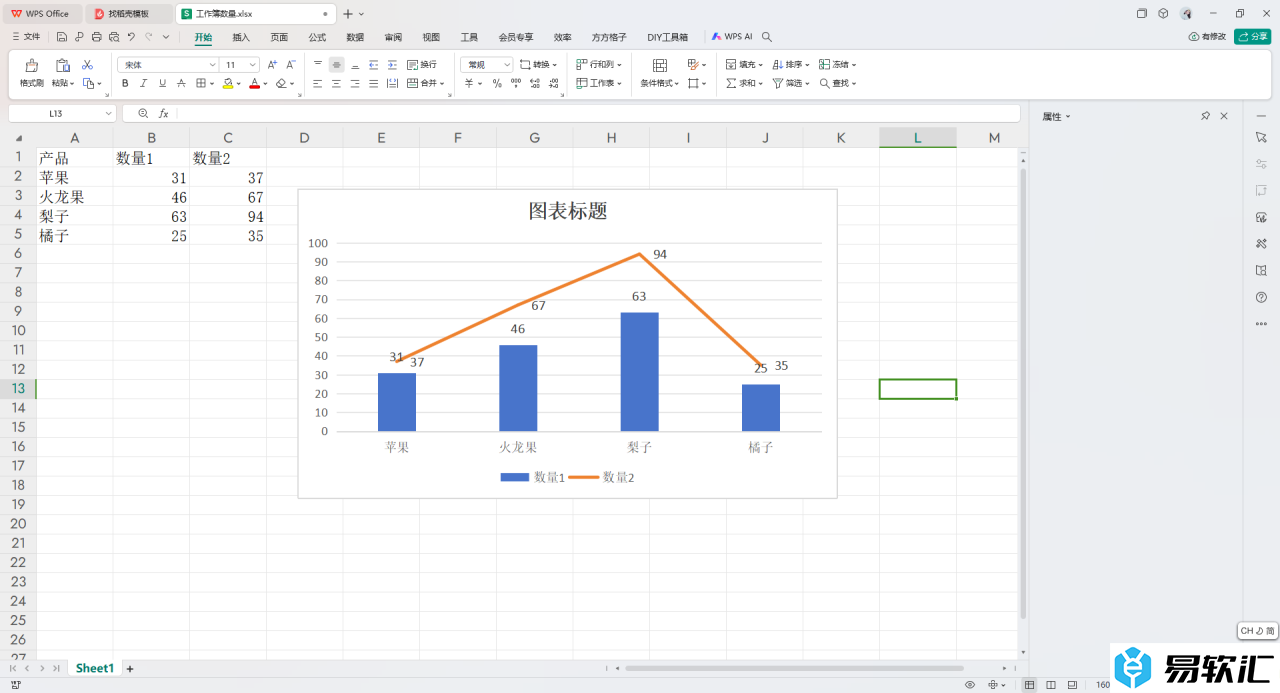Click the Save icon in quick access bar

pyautogui.click(x=62, y=37)
